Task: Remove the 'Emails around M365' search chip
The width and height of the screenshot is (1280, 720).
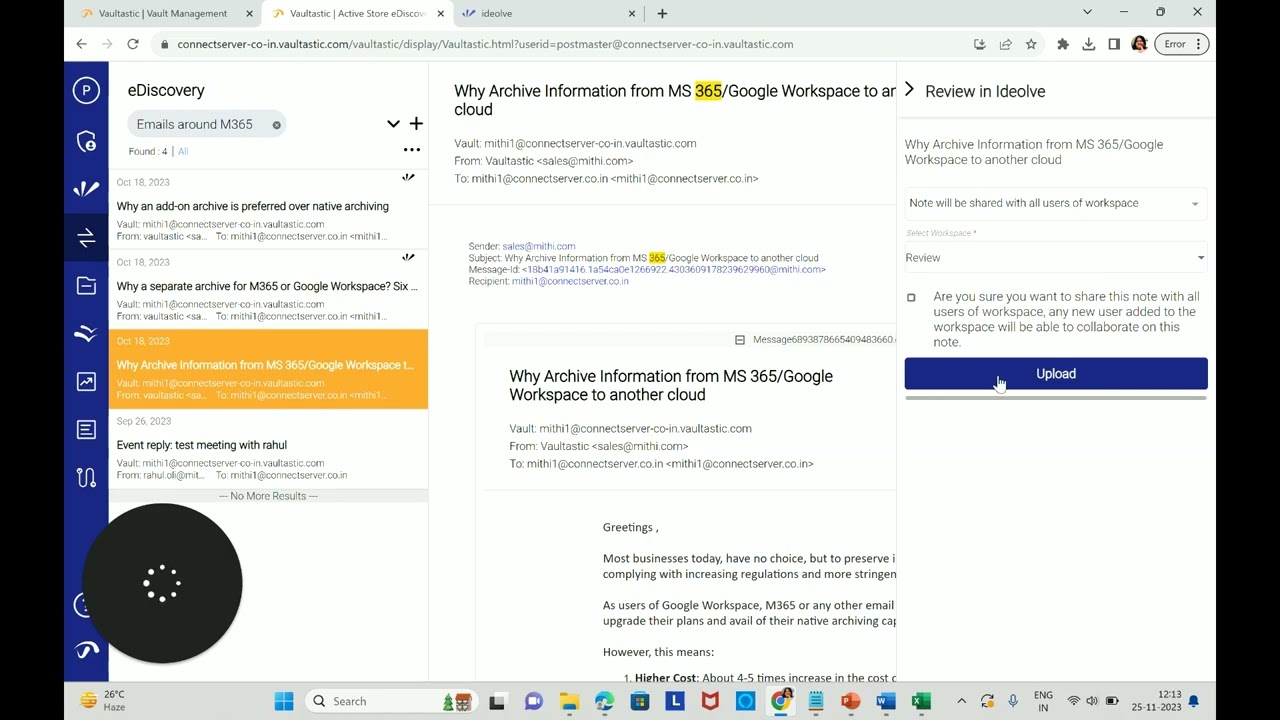Action: click(x=277, y=125)
